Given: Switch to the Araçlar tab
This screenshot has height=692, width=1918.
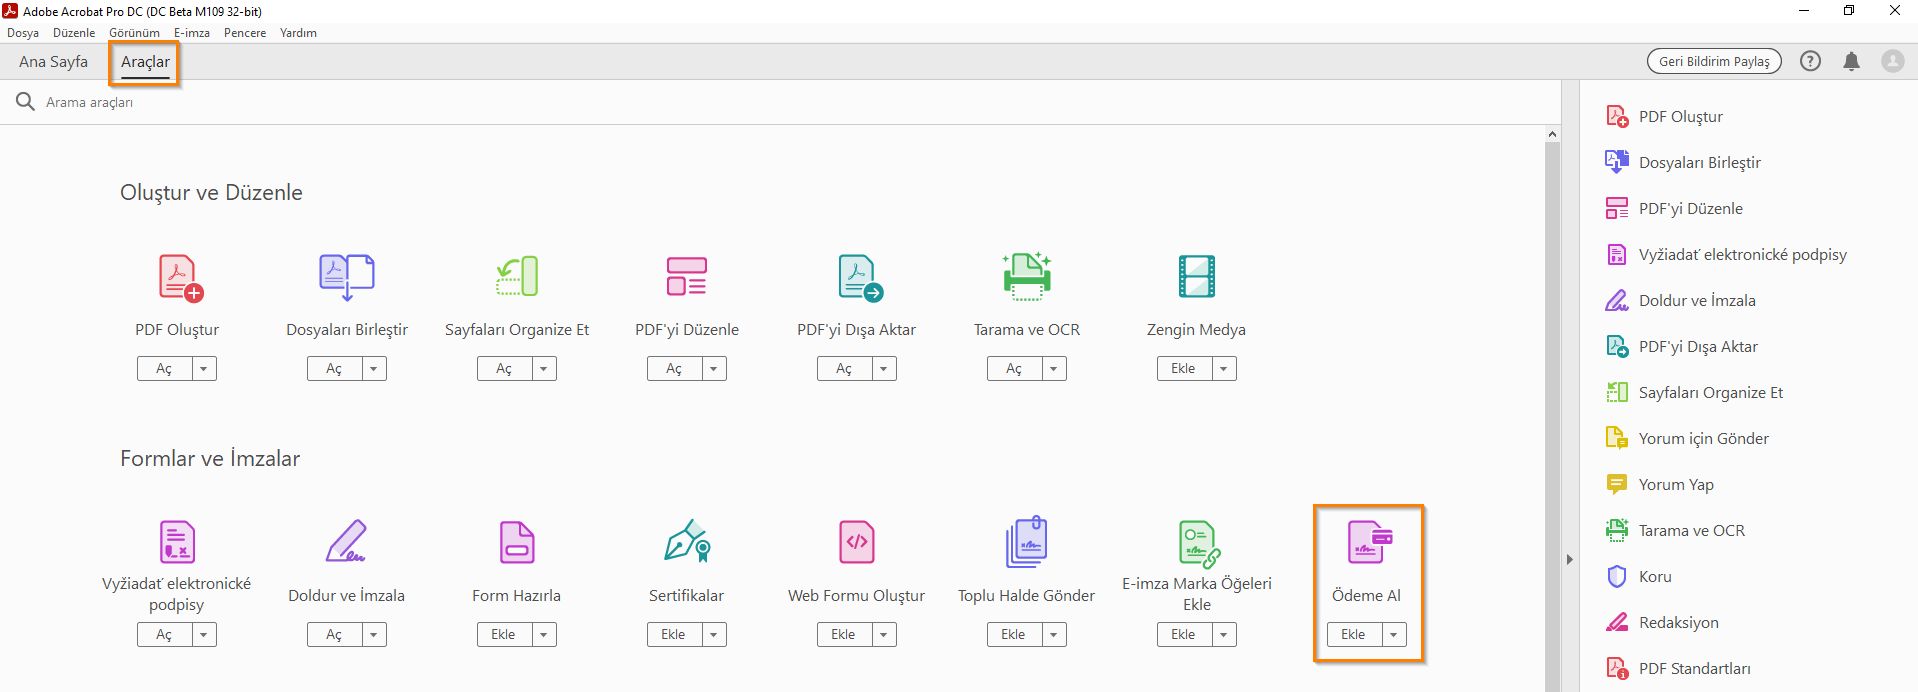Looking at the screenshot, I should pyautogui.click(x=145, y=62).
